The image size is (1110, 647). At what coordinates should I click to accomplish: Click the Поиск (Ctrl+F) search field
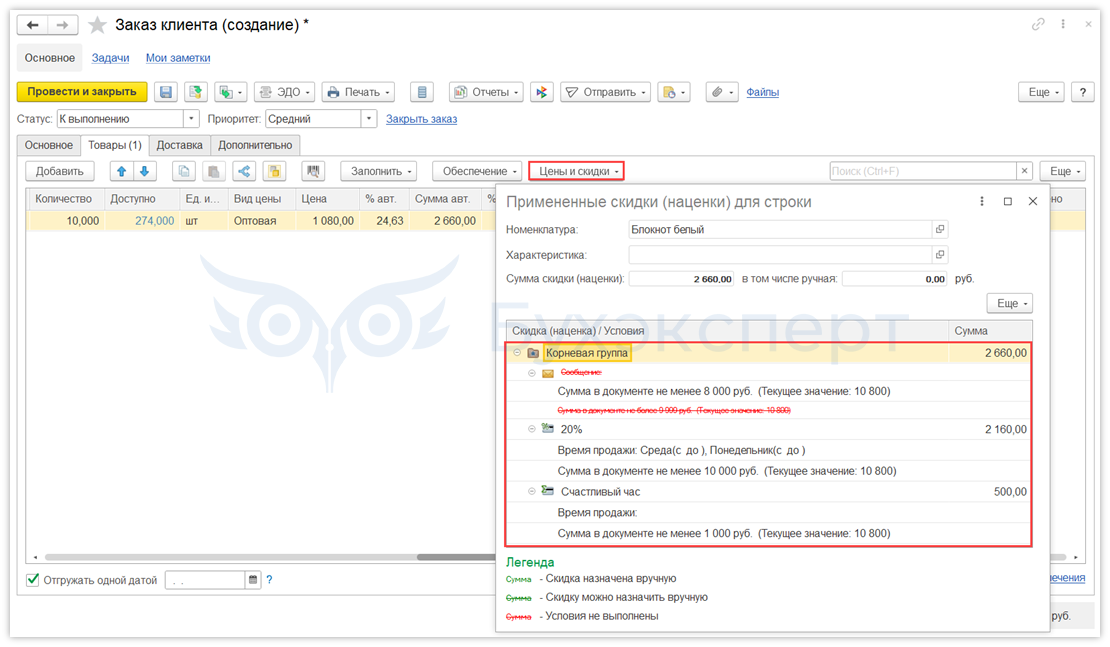click(923, 171)
